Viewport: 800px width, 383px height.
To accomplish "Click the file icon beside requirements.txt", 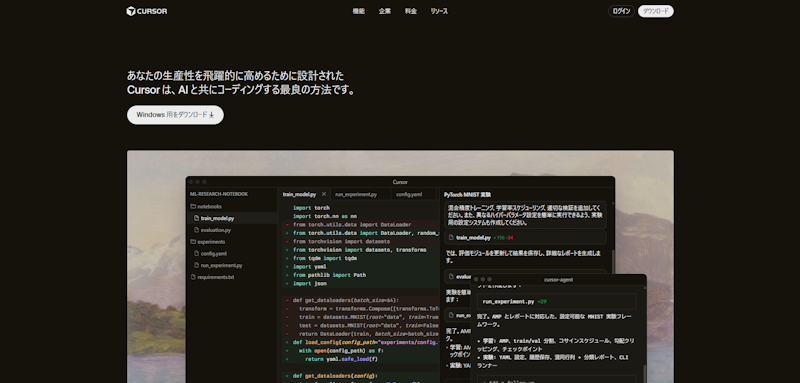I will pos(193,277).
